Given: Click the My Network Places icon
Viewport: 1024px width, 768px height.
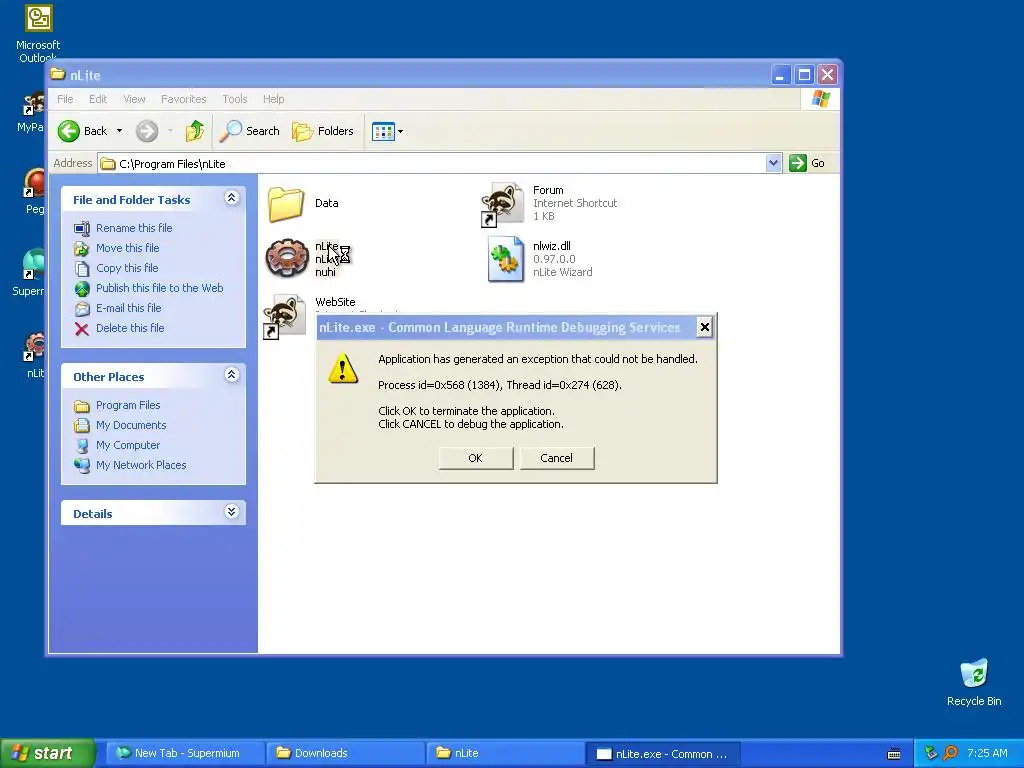Looking at the screenshot, I should (82, 466).
